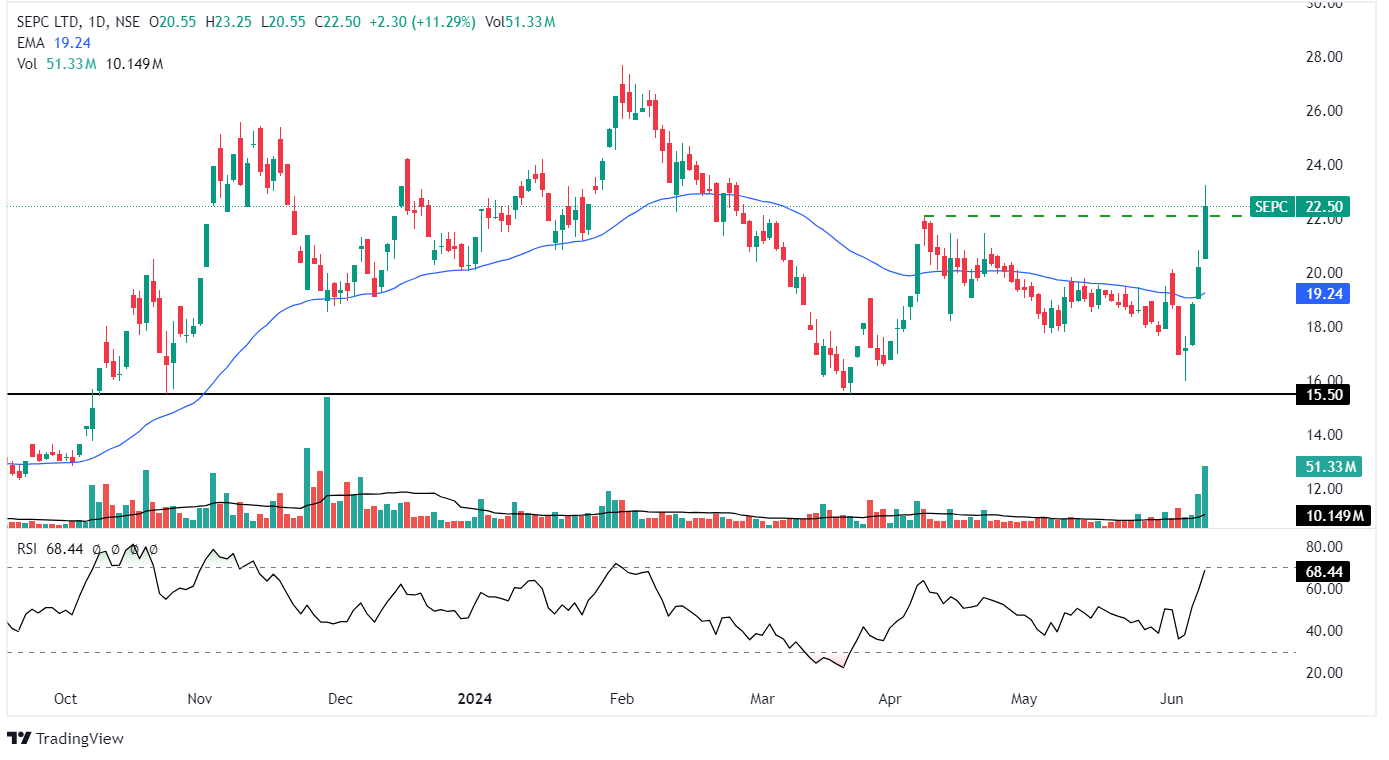
Task: Select the Vol indicator legend label
Action: (x=29, y=64)
